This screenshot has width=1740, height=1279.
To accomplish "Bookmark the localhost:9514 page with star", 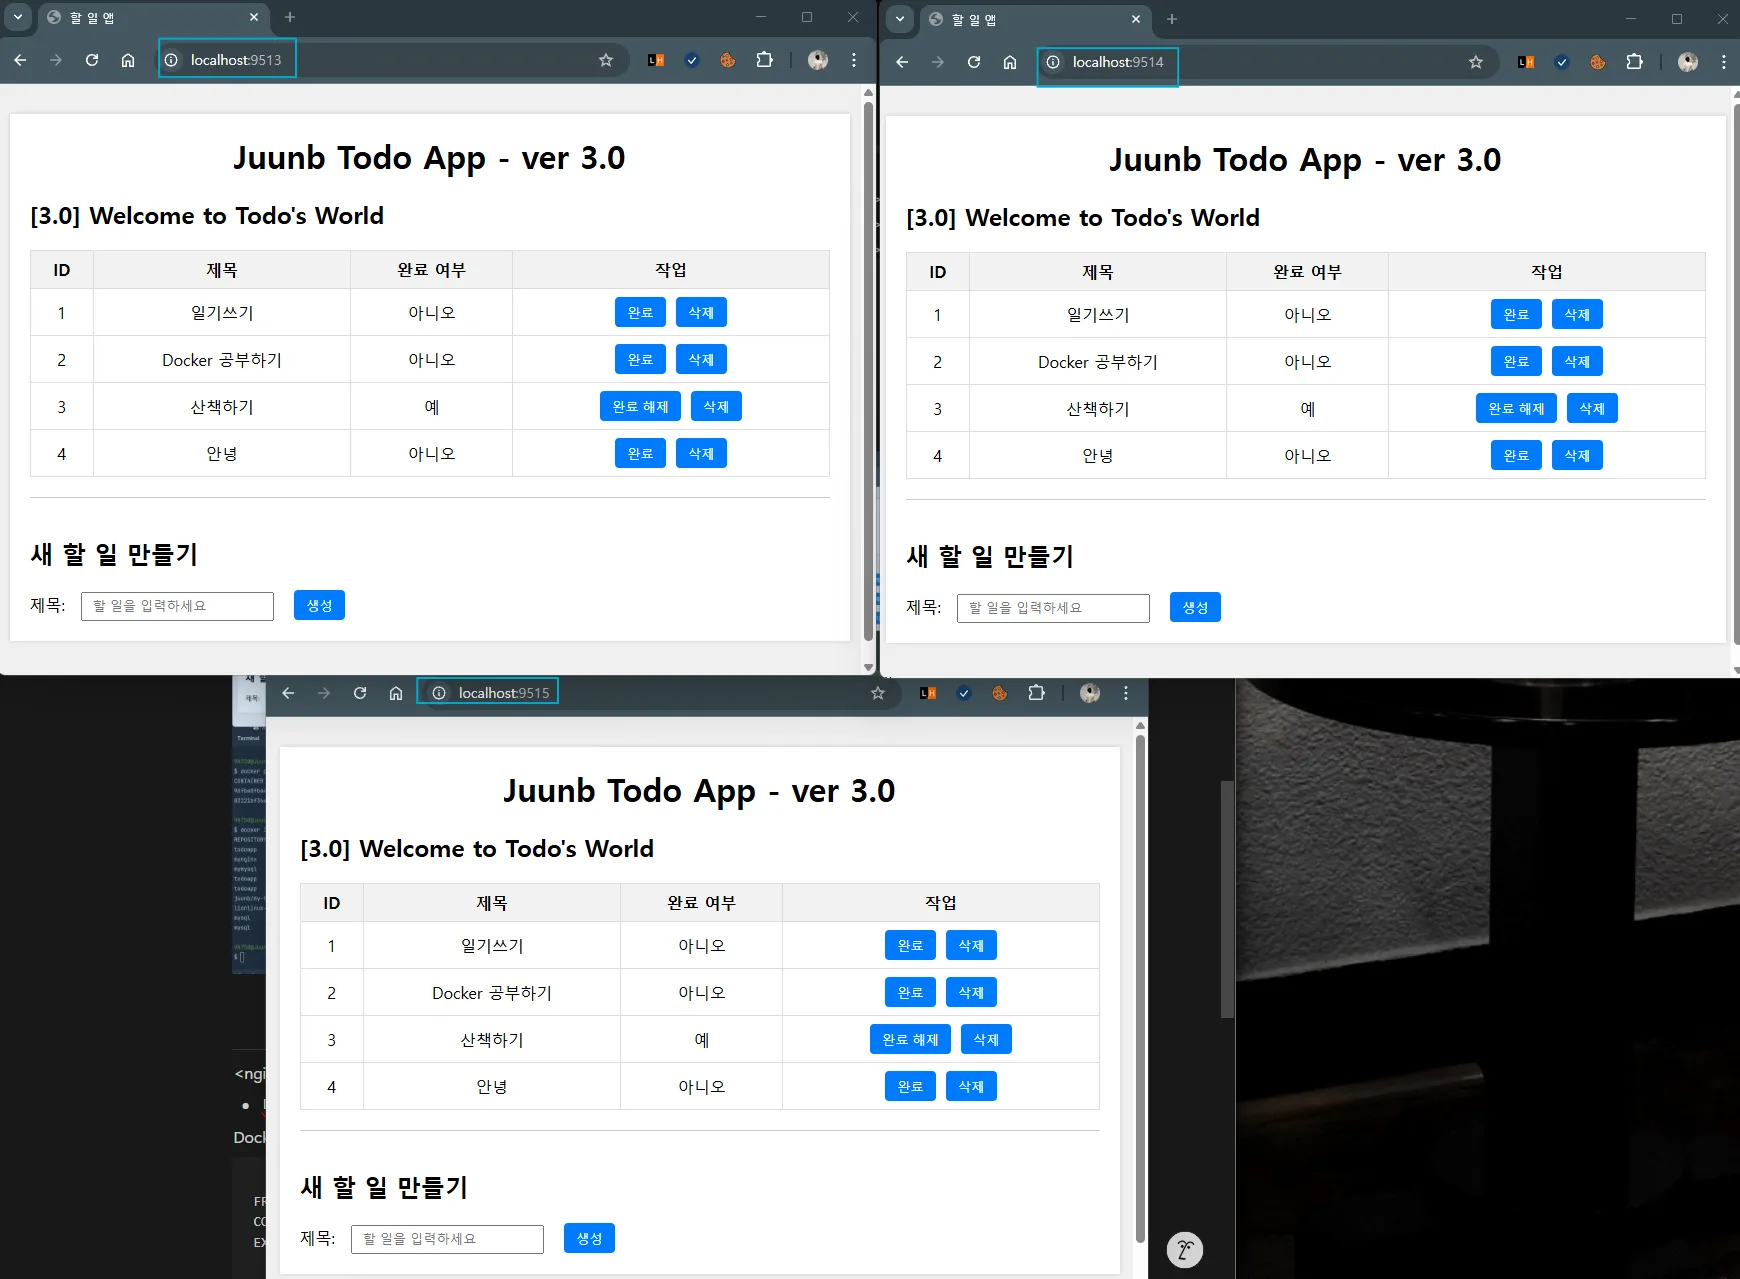I will [x=1476, y=62].
